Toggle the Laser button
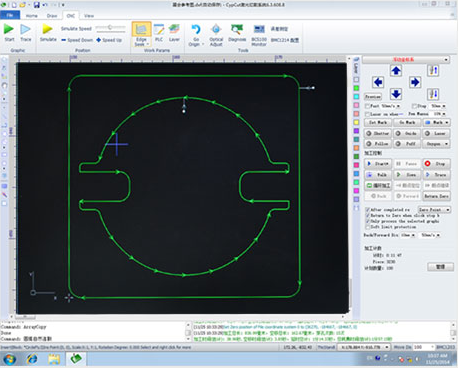Image resolution: width=458 pixels, height=368 pixels. tap(436, 133)
